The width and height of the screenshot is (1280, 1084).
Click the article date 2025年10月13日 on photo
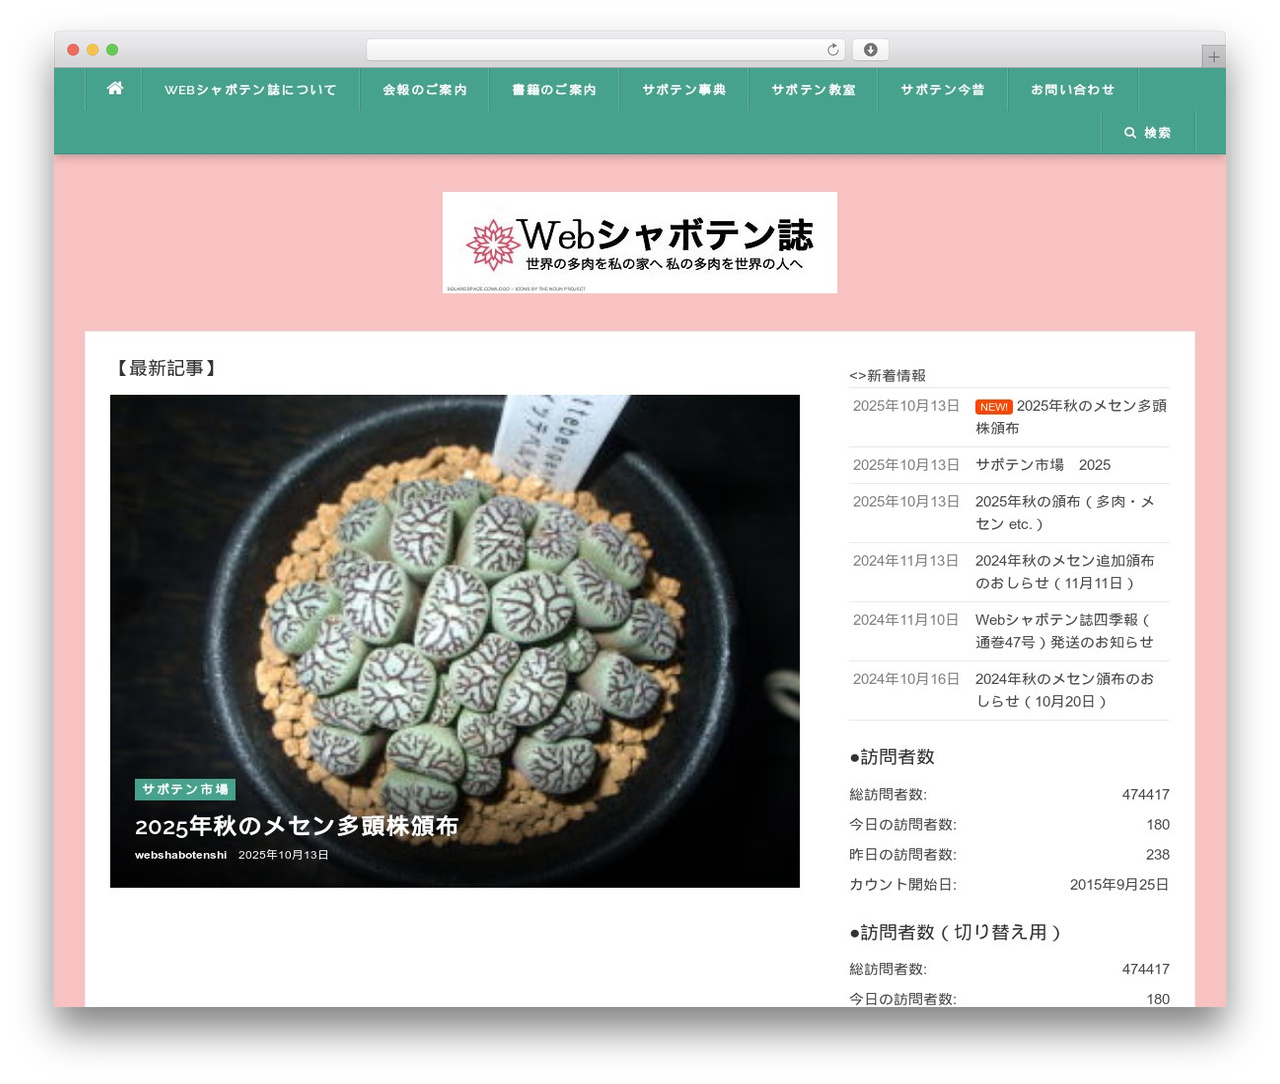[283, 855]
